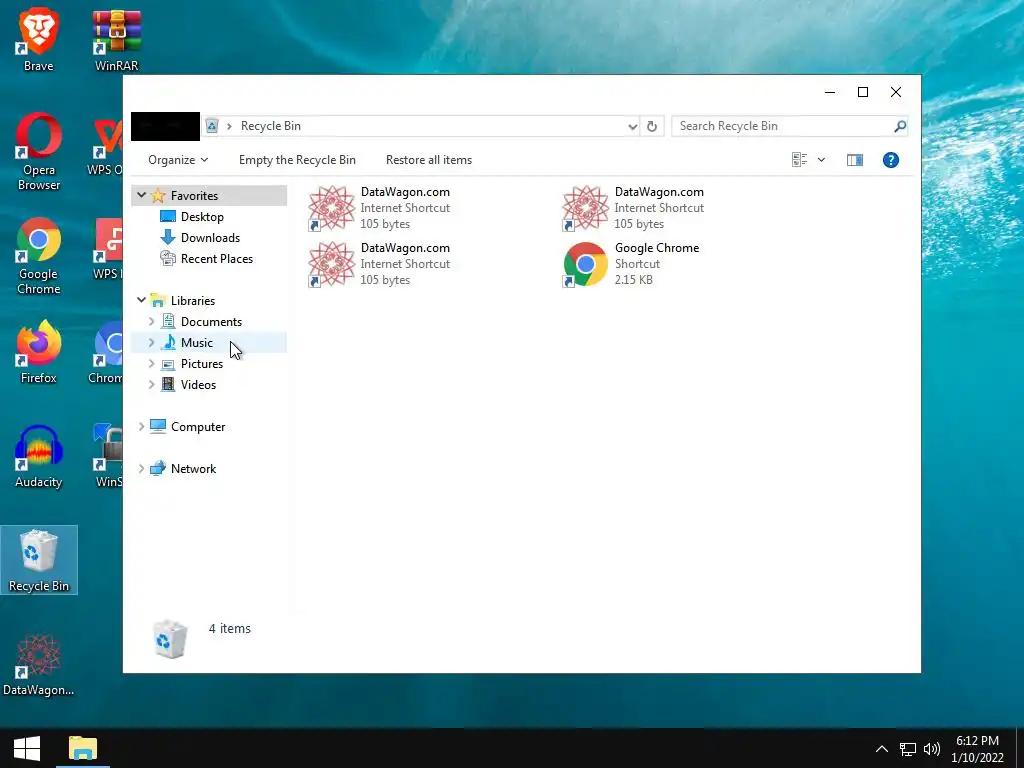This screenshot has height=768, width=1024.
Task: Select the Recycle Bin desktop icon
Action: coord(39,560)
